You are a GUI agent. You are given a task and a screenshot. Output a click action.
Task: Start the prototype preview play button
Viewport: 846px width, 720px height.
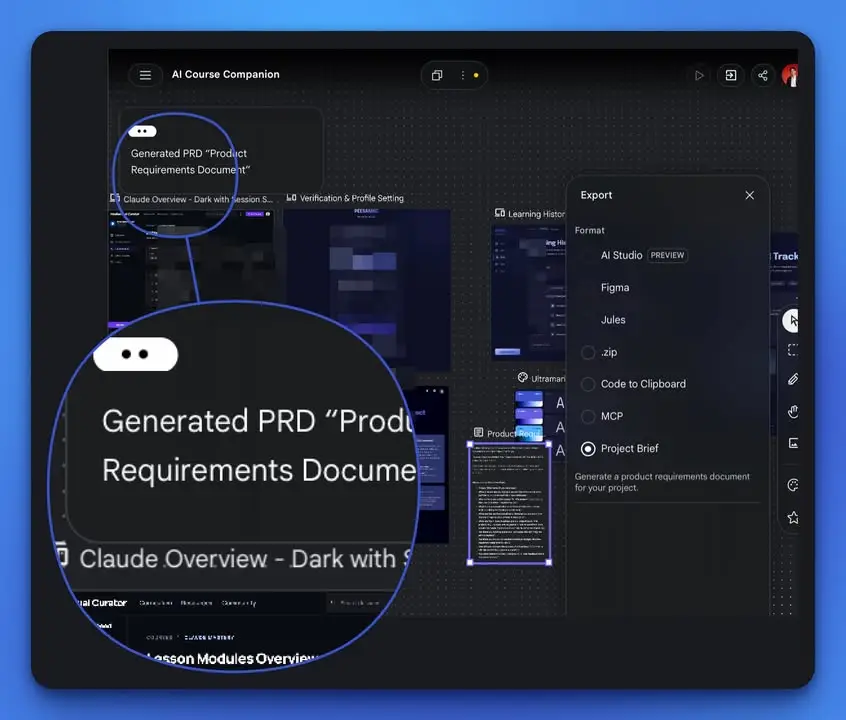tap(699, 76)
